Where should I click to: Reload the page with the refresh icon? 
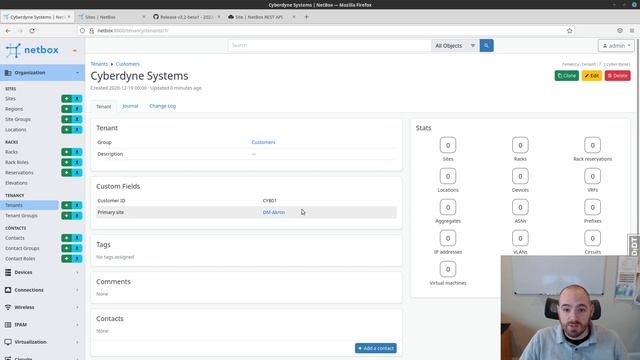coord(32,31)
